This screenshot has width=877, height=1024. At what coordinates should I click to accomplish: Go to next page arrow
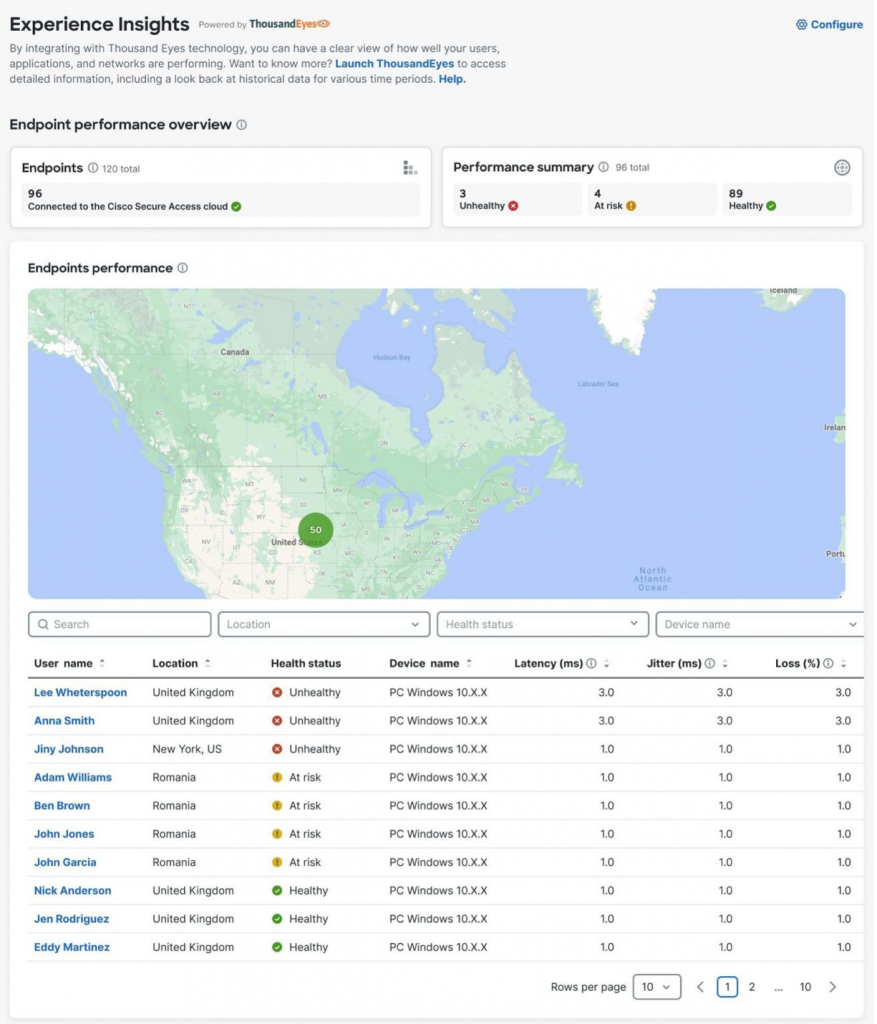point(833,987)
